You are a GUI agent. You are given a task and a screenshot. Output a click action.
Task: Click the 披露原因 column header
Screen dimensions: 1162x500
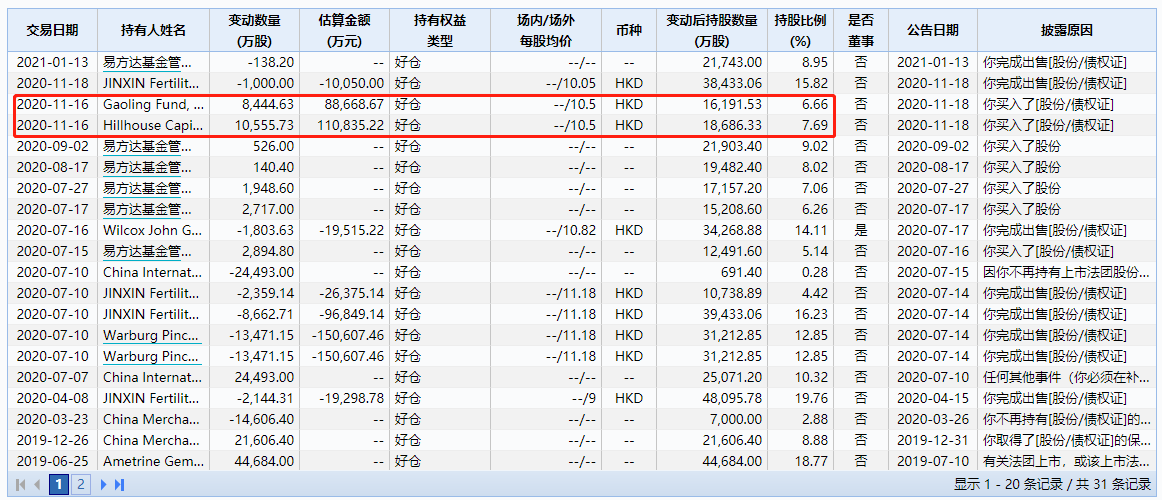(x=1066, y=30)
